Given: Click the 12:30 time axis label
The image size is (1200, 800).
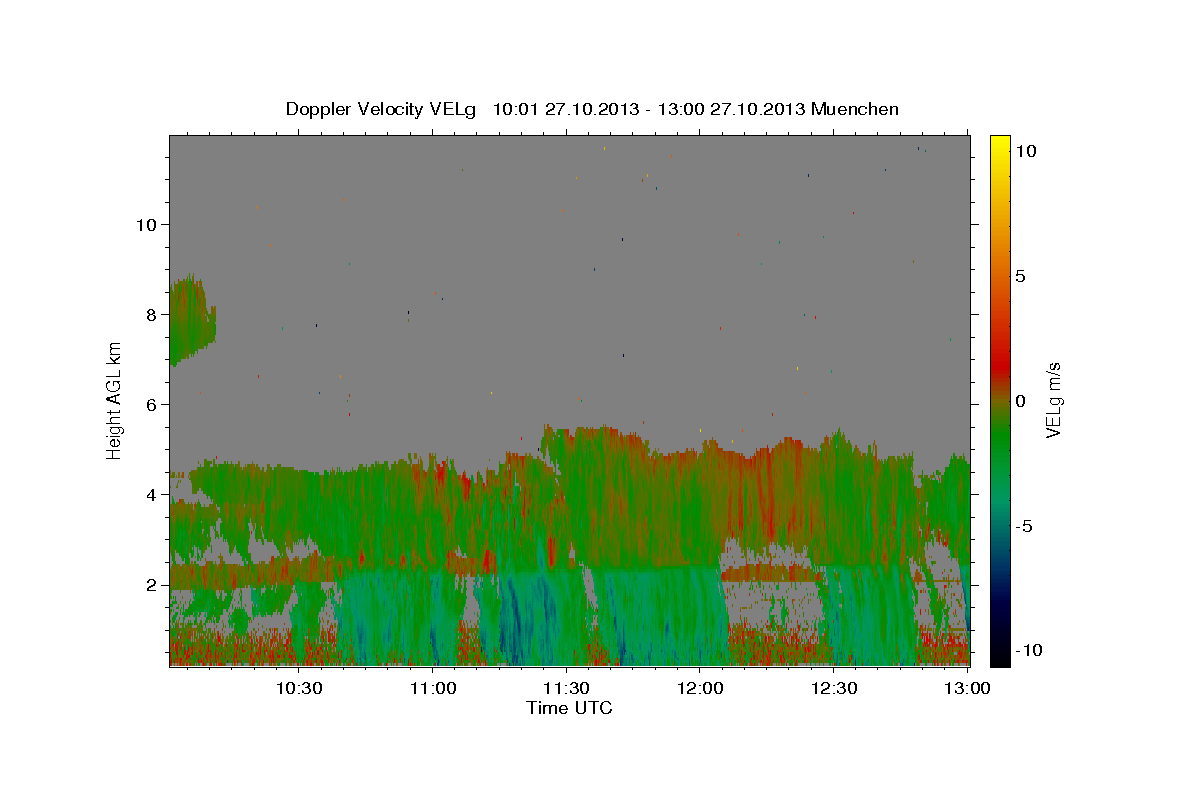Looking at the screenshot, I should tap(834, 689).
